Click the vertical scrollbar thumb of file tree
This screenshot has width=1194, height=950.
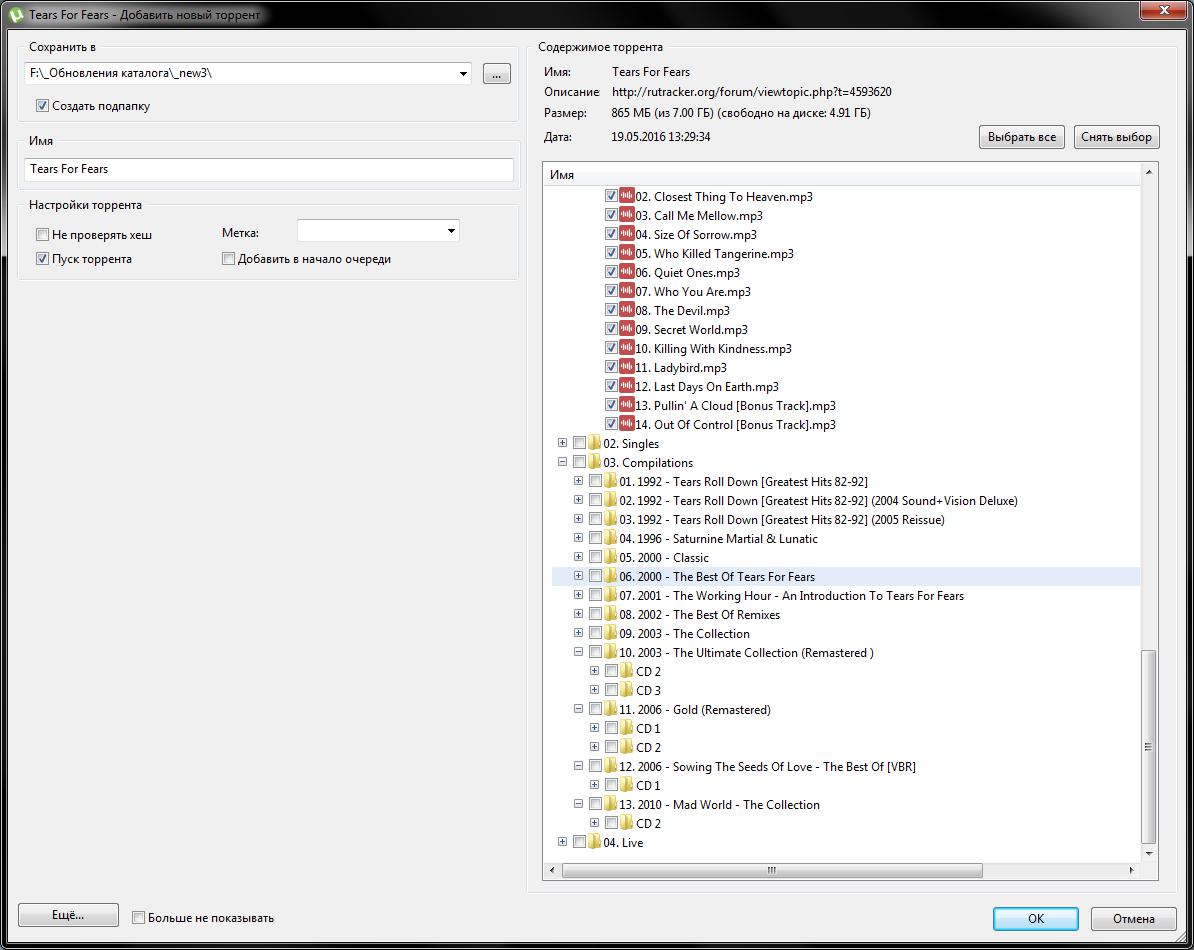pyautogui.click(x=1148, y=746)
